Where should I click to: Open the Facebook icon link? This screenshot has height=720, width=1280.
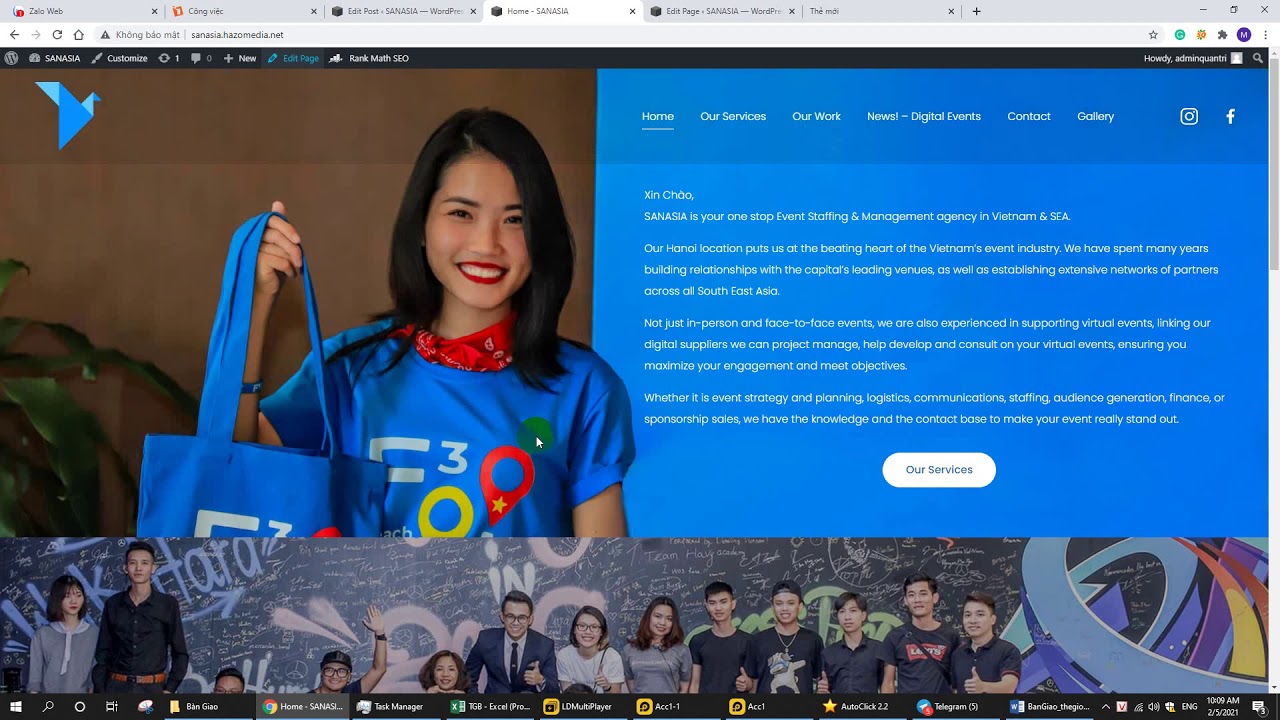[1230, 116]
